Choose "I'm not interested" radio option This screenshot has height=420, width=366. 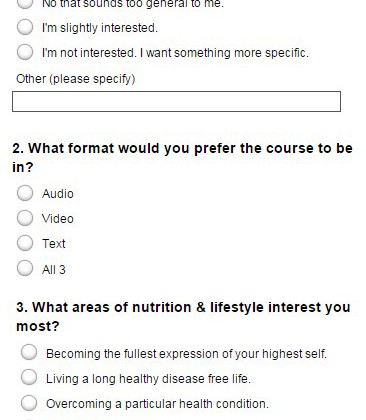[25, 52]
